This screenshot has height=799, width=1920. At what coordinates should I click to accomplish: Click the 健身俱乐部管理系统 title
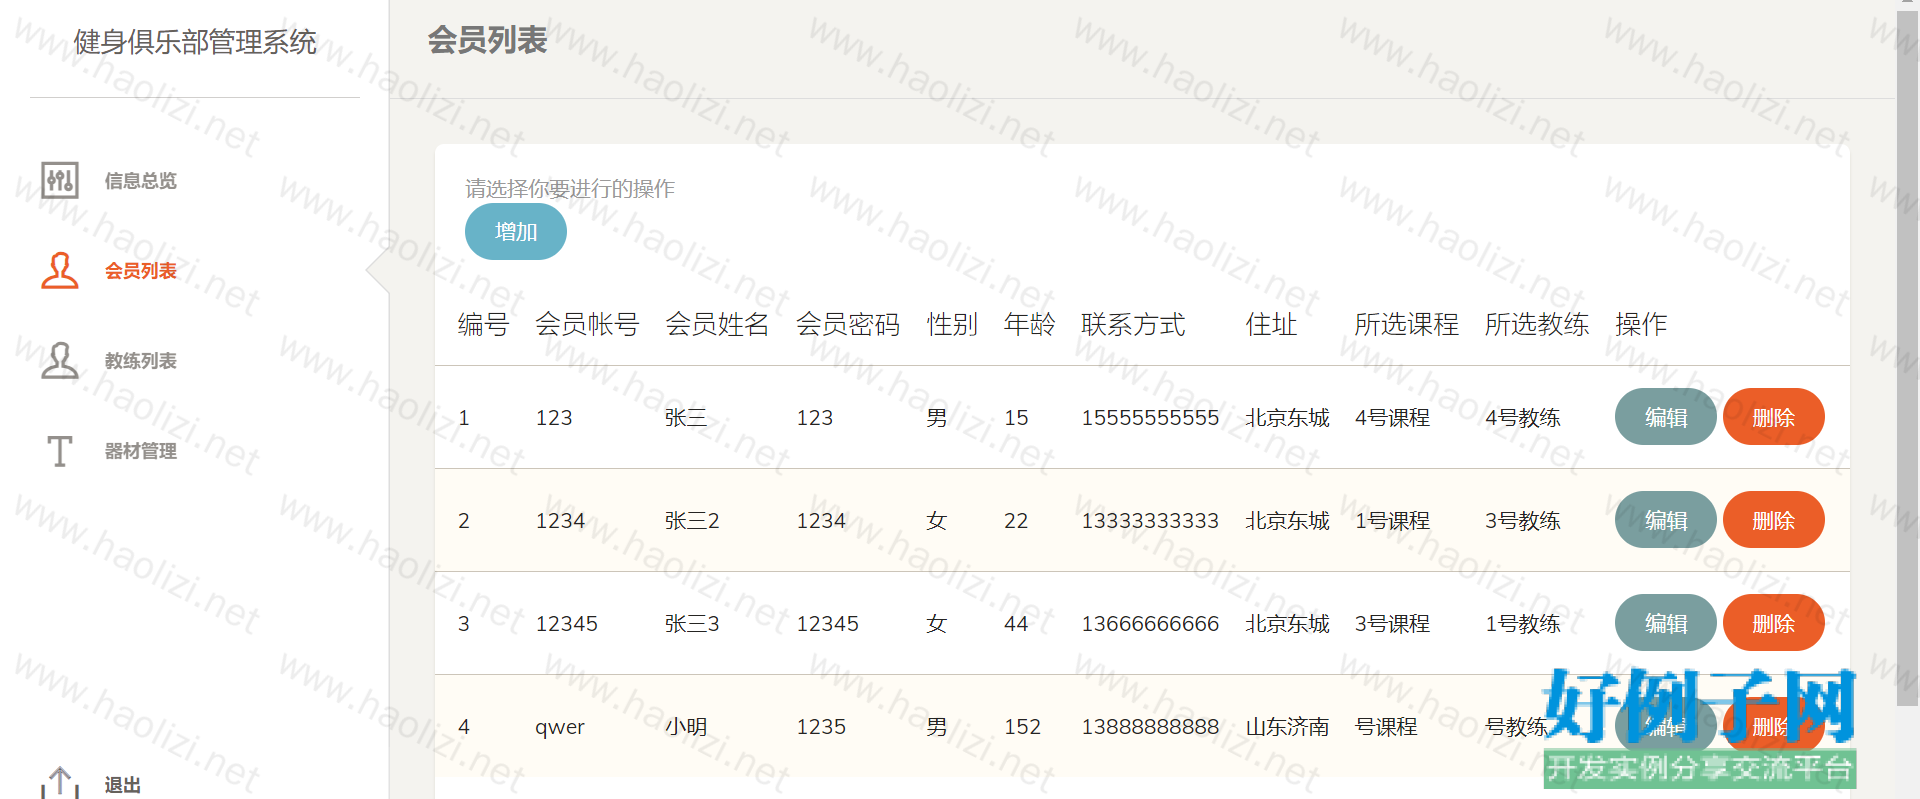click(x=195, y=42)
